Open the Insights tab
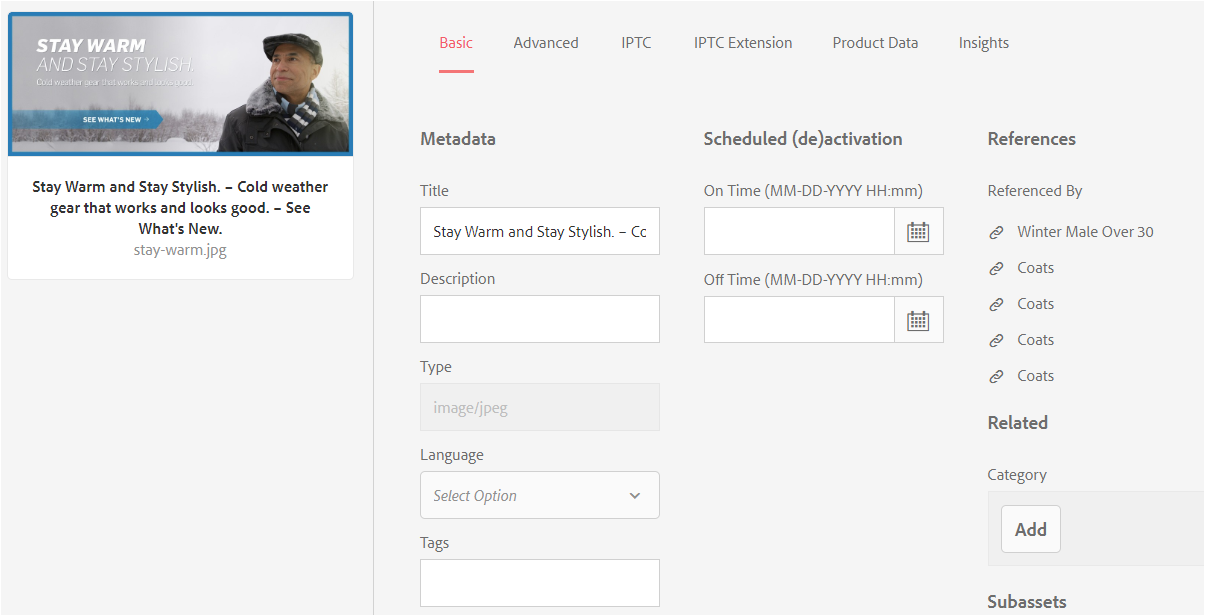The image size is (1205, 616). pyautogui.click(x=984, y=43)
